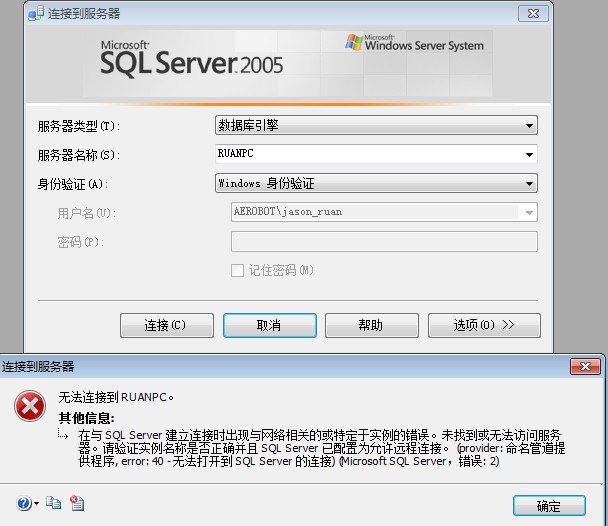
Task: Click the error dialog title 连接到服务器
Action: pos(38,366)
